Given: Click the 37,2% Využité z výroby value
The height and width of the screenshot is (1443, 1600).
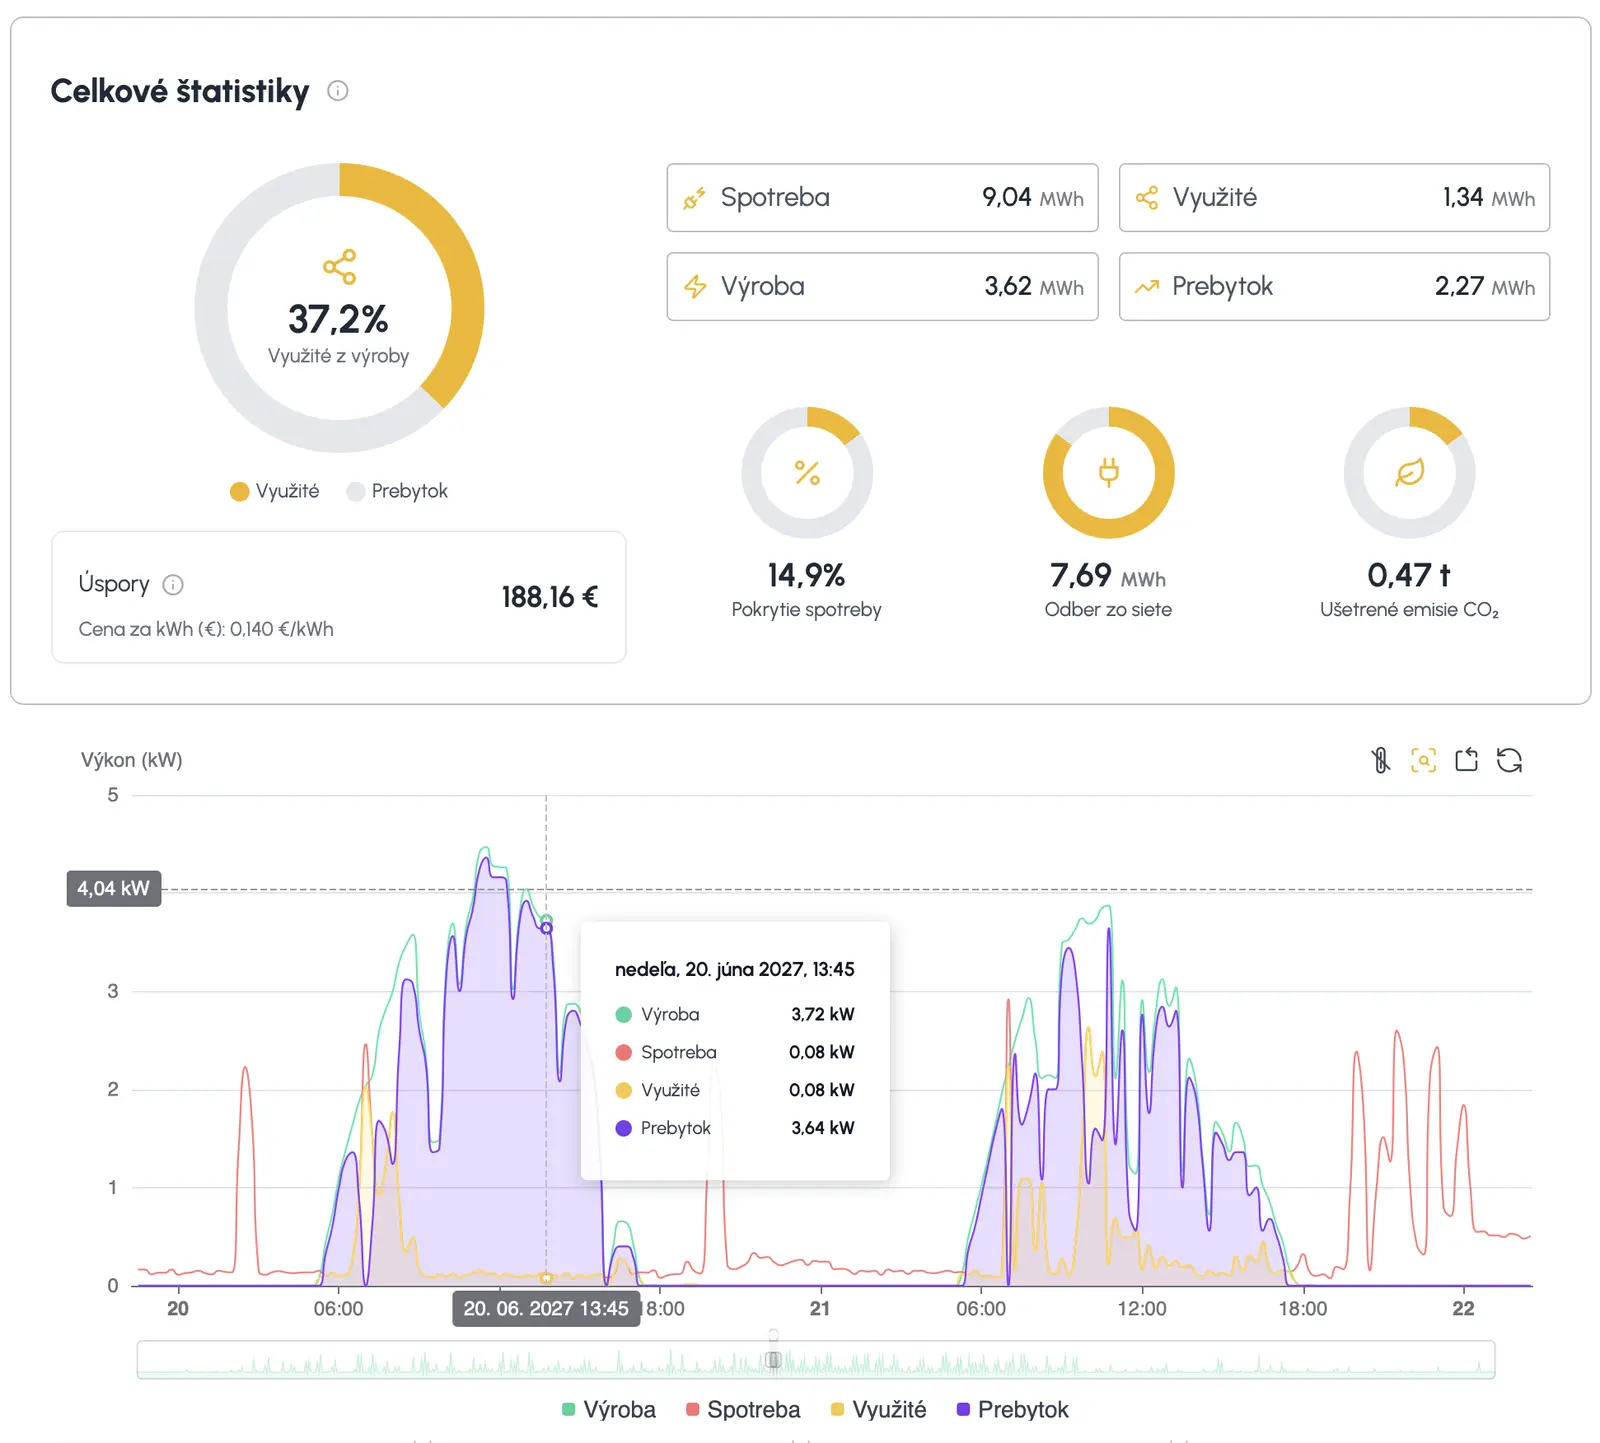Looking at the screenshot, I should coord(338,320).
